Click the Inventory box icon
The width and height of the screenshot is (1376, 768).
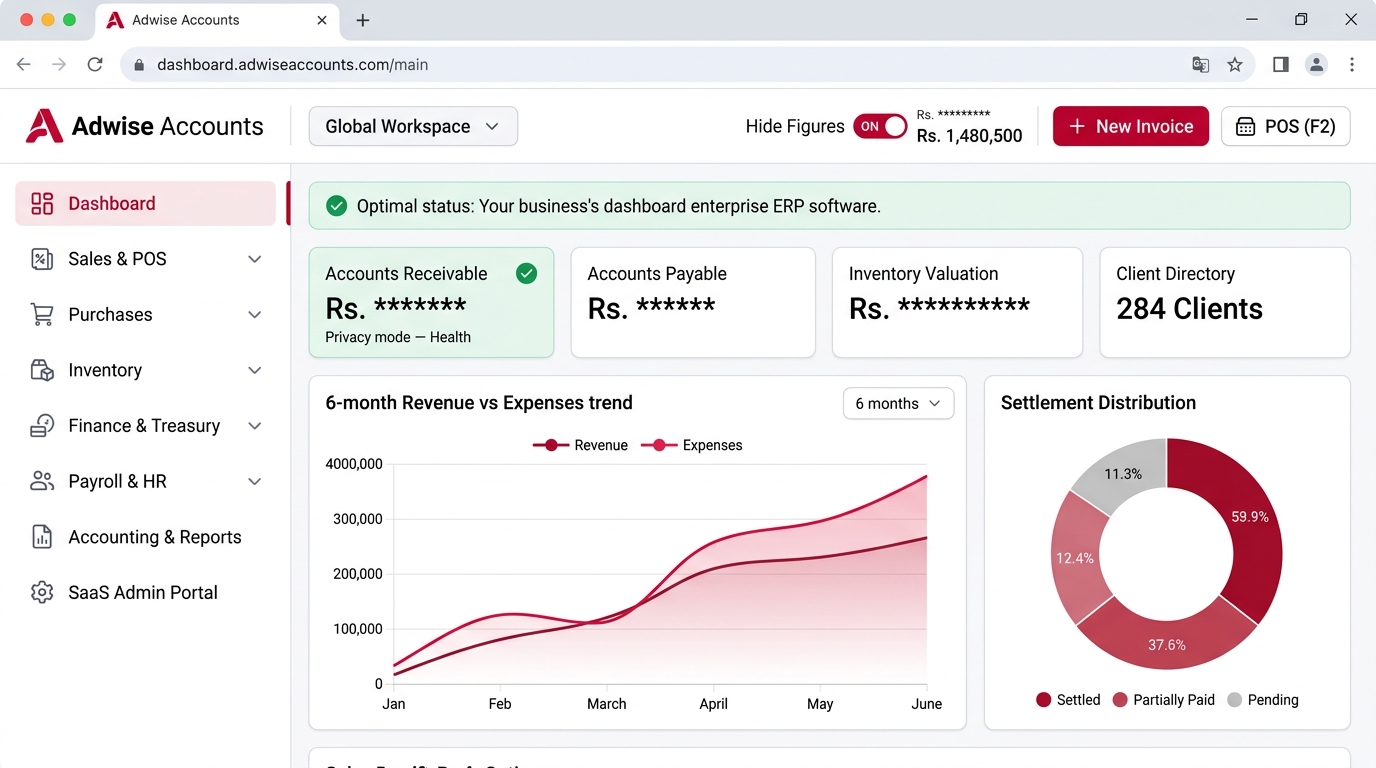point(42,370)
